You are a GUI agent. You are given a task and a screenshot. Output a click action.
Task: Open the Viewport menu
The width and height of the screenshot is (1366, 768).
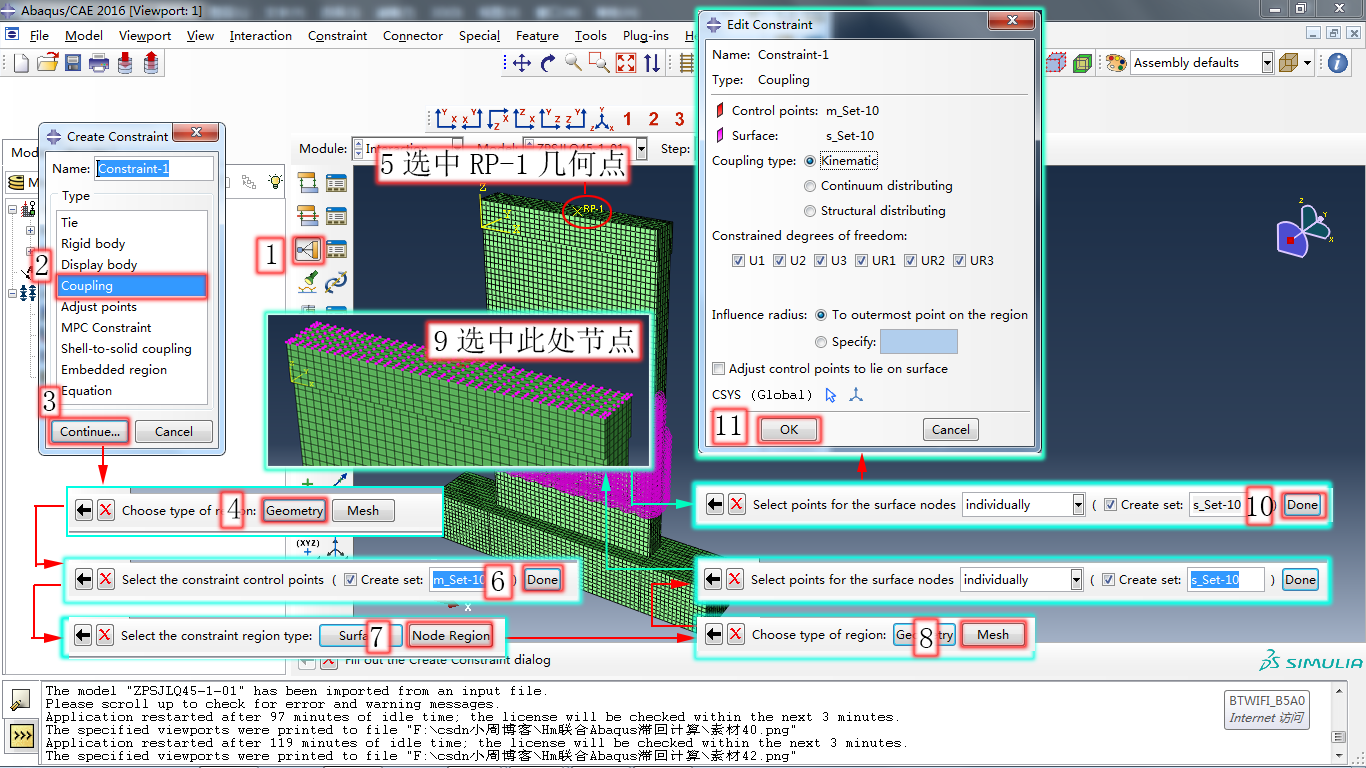click(x=145, y=36)
